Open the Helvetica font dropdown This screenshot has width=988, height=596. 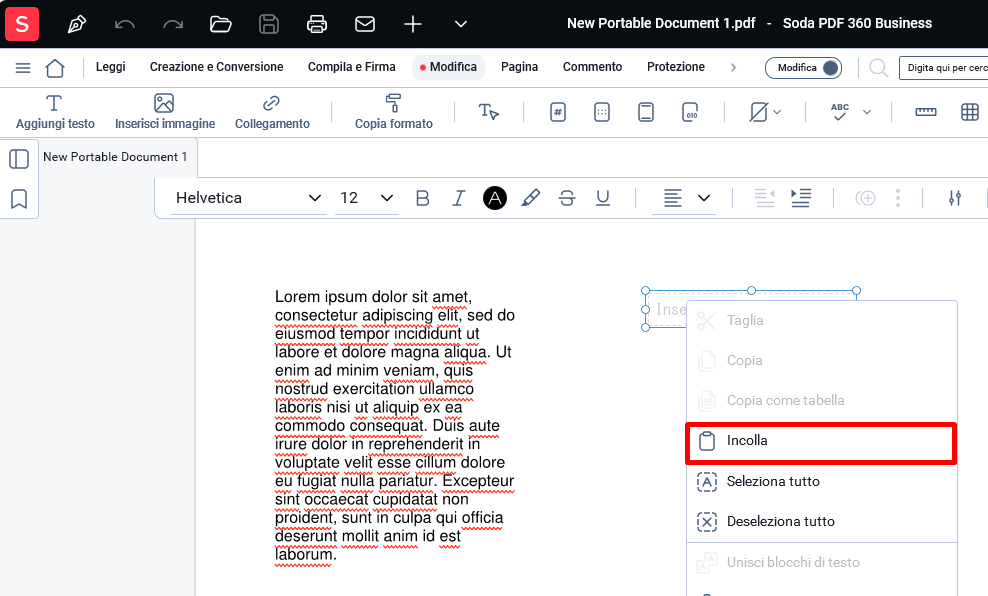click(x=248, y=198)
